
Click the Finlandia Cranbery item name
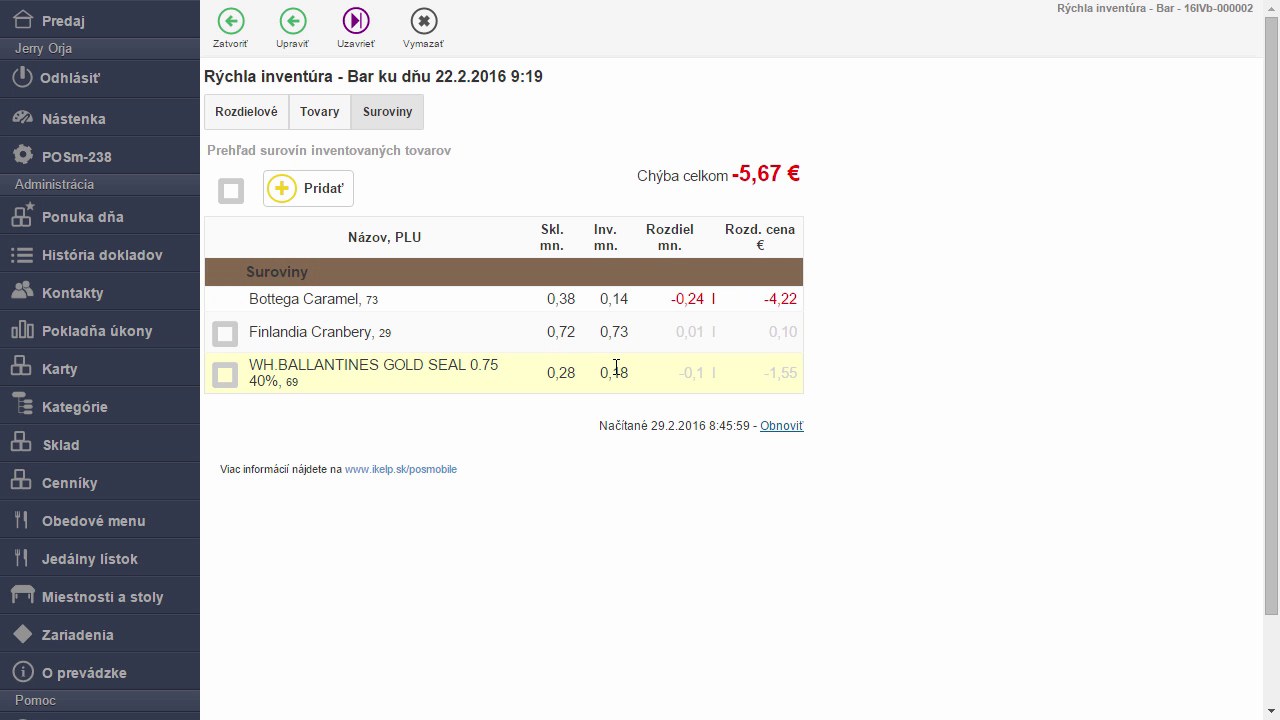pyautogui.click(x=310, y=332)
